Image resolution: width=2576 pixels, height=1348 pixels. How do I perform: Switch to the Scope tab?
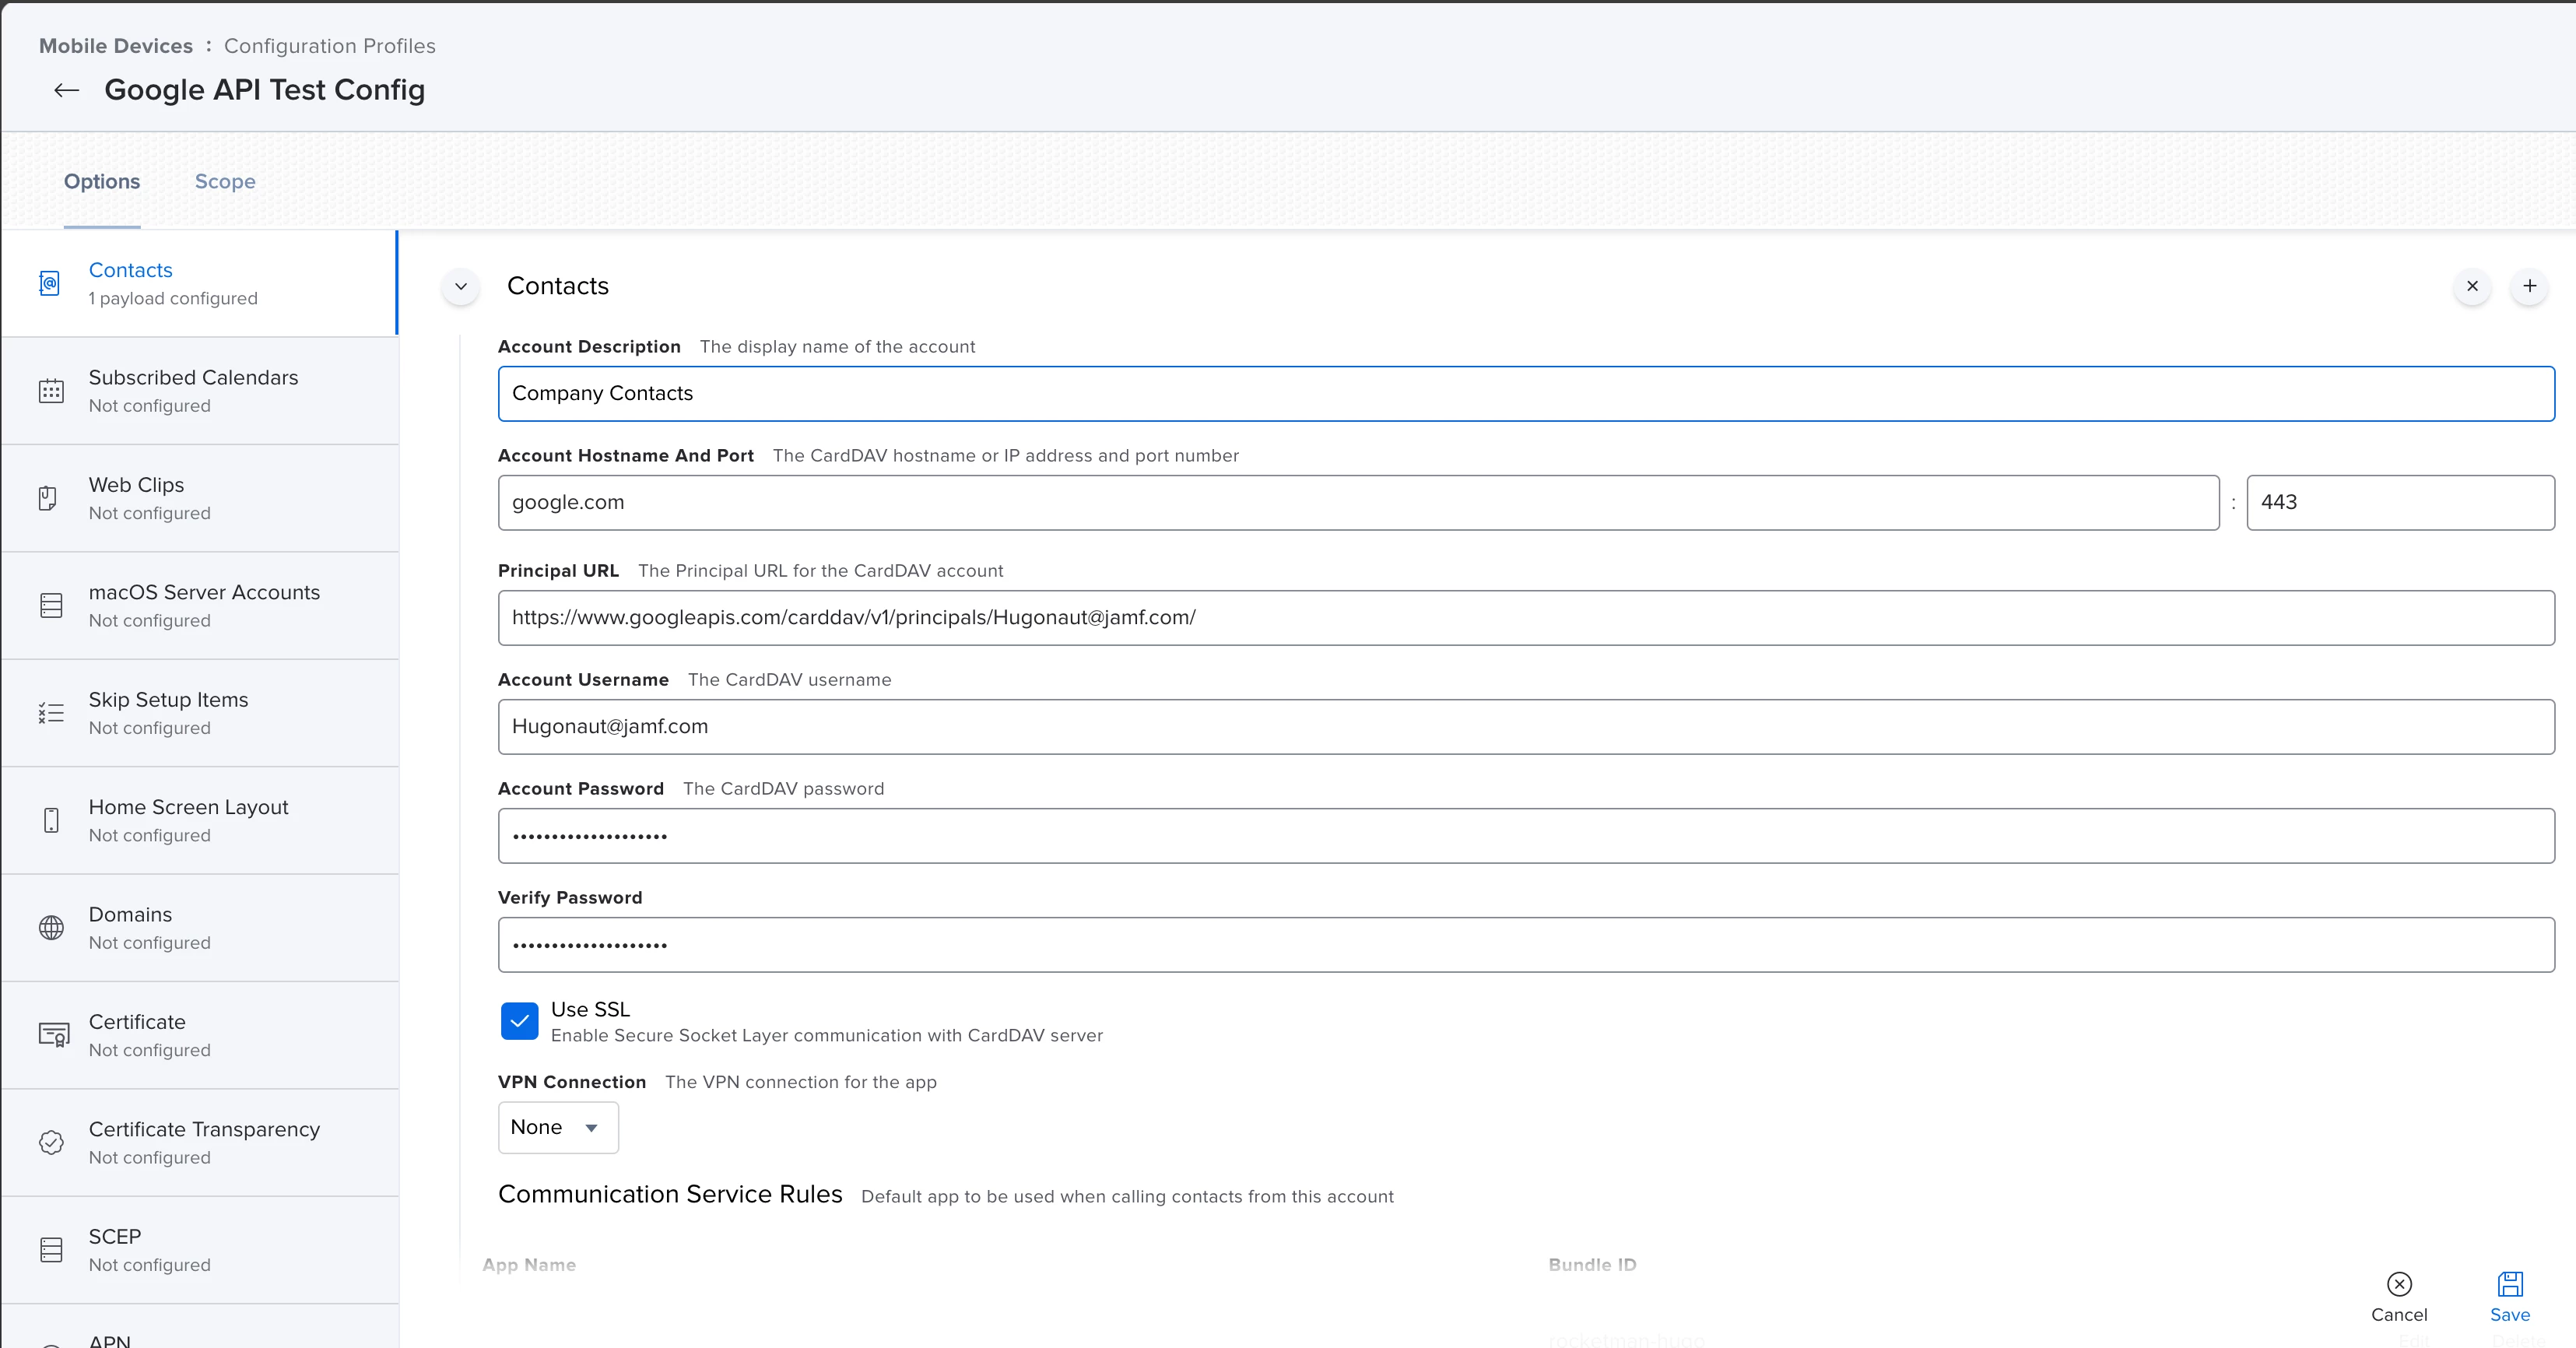coord(225,182)
